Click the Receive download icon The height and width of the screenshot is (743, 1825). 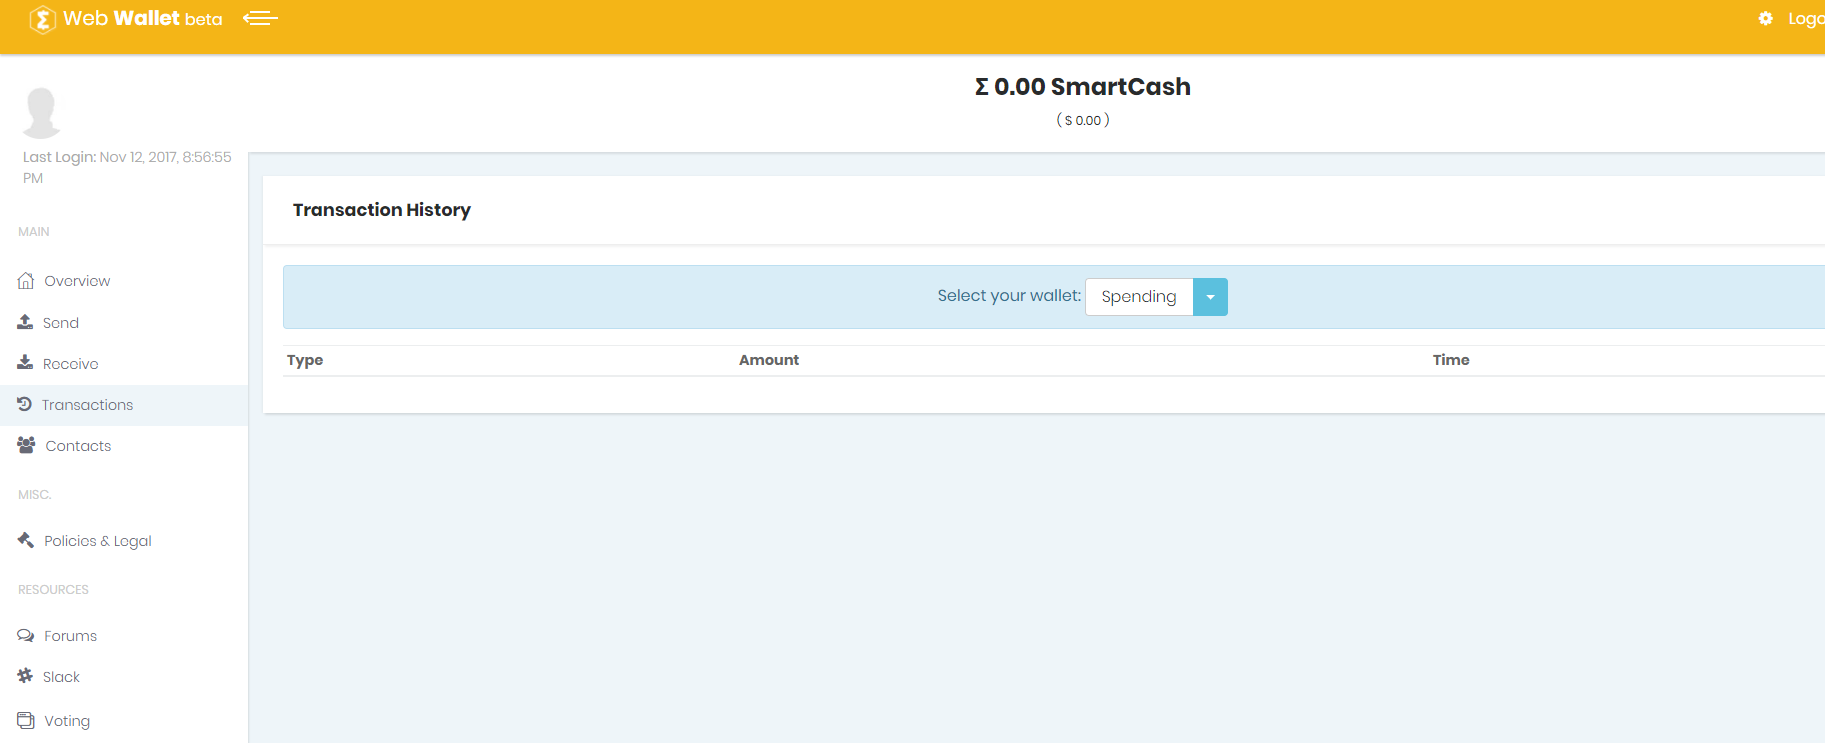coord(25,363)
